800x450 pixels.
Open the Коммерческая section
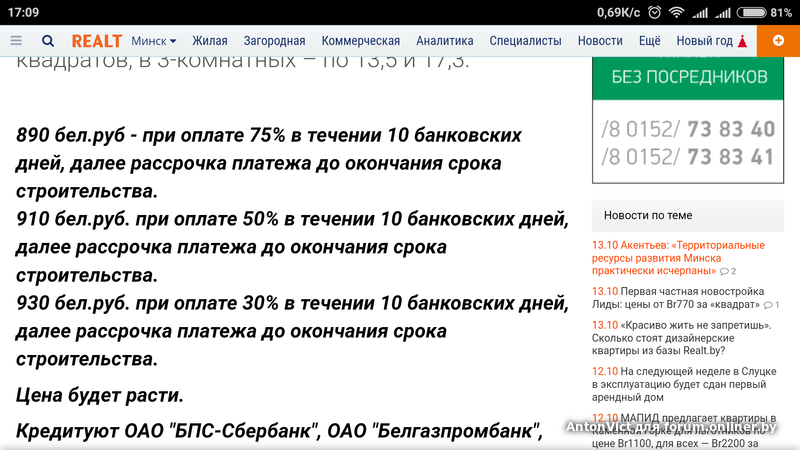tap(361, 41)
